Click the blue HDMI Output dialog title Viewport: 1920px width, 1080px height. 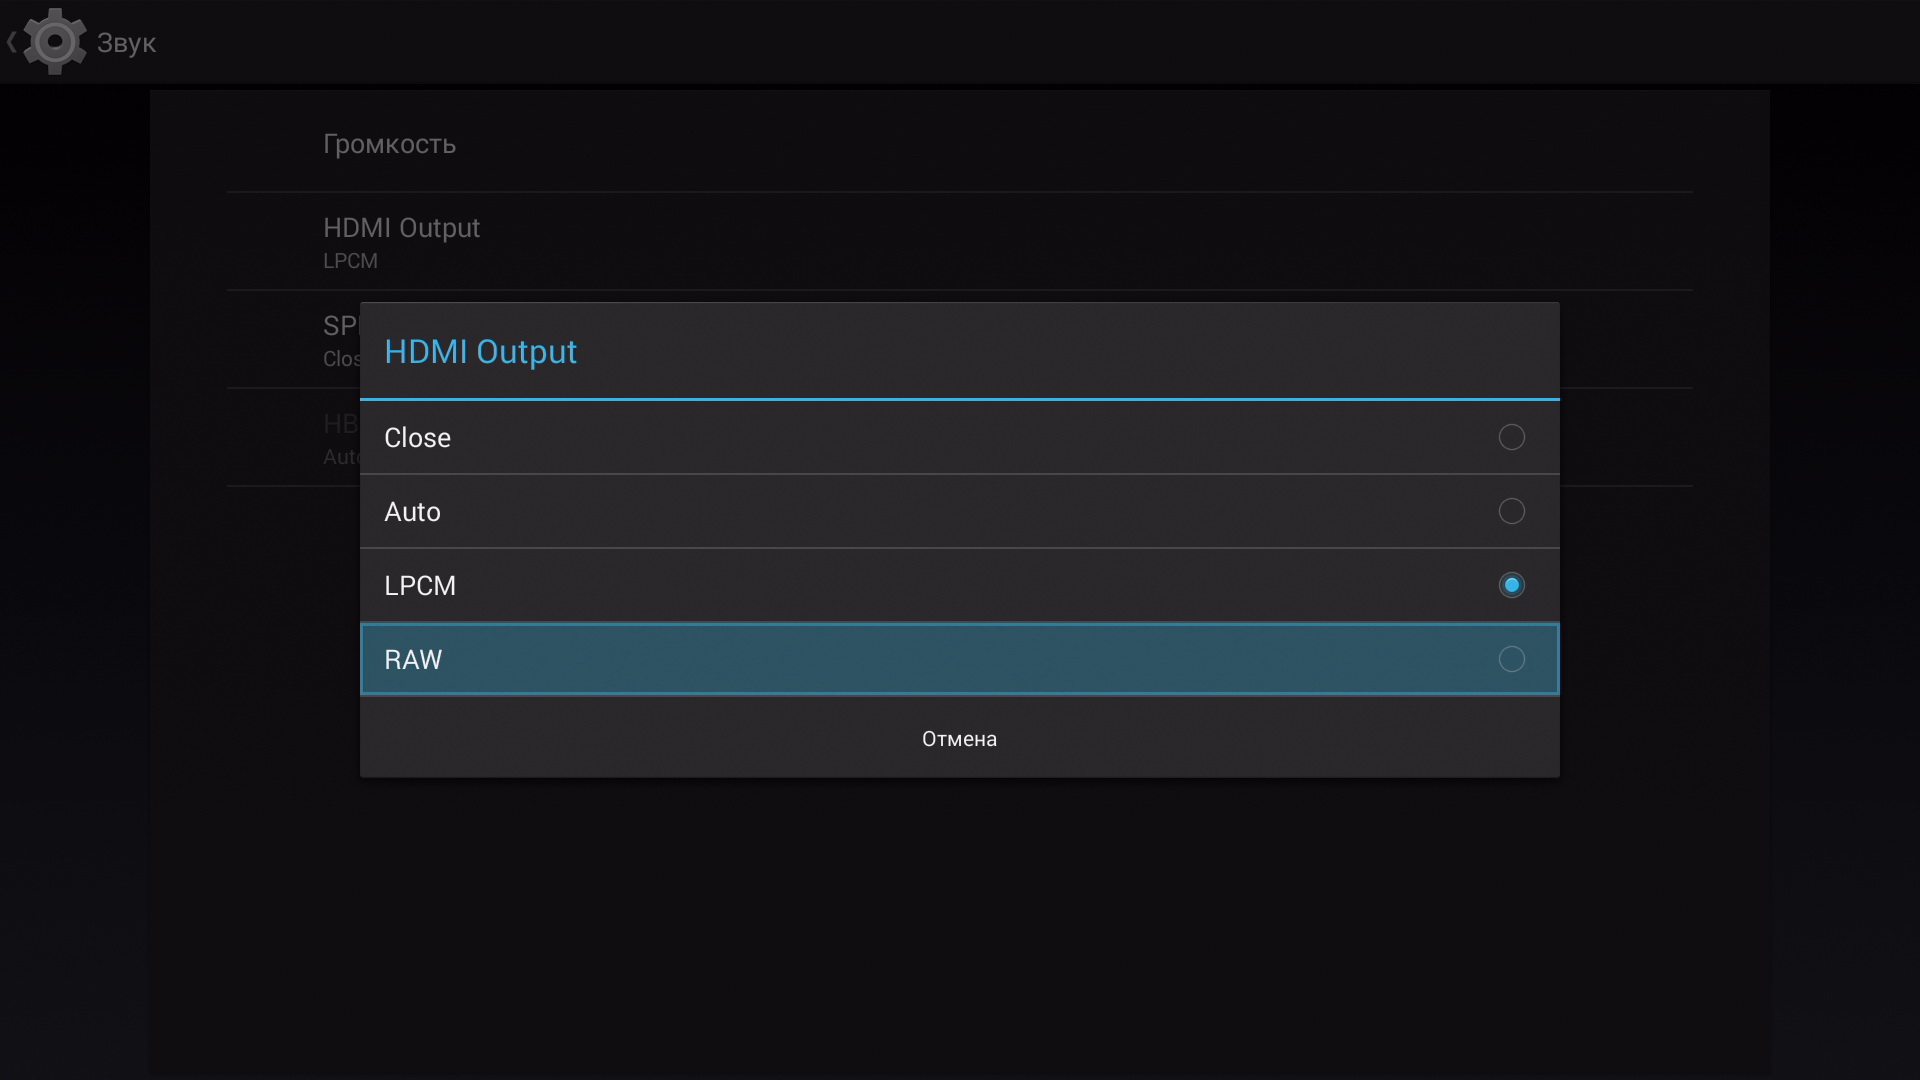(x=480, y=352)
